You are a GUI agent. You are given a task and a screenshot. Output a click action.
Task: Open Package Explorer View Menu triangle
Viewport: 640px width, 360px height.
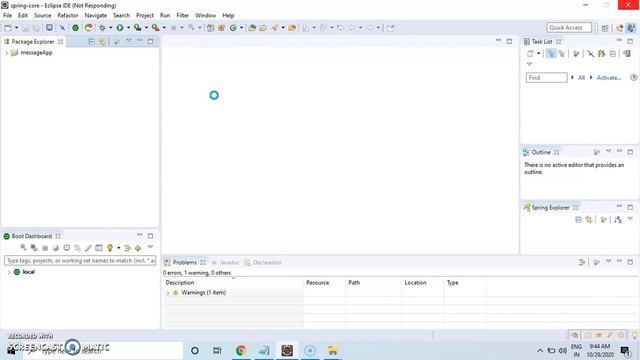click(129, 41)
